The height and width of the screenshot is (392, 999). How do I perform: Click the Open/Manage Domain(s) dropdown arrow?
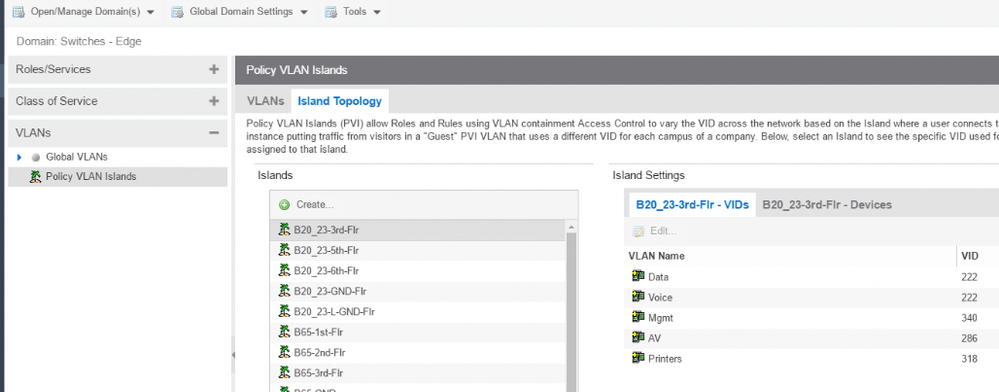tap(150, 12)
